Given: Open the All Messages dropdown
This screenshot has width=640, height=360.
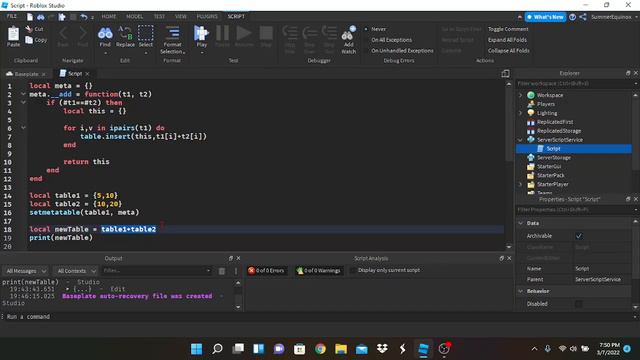Looking at the screenshot, I should point(26,271).
